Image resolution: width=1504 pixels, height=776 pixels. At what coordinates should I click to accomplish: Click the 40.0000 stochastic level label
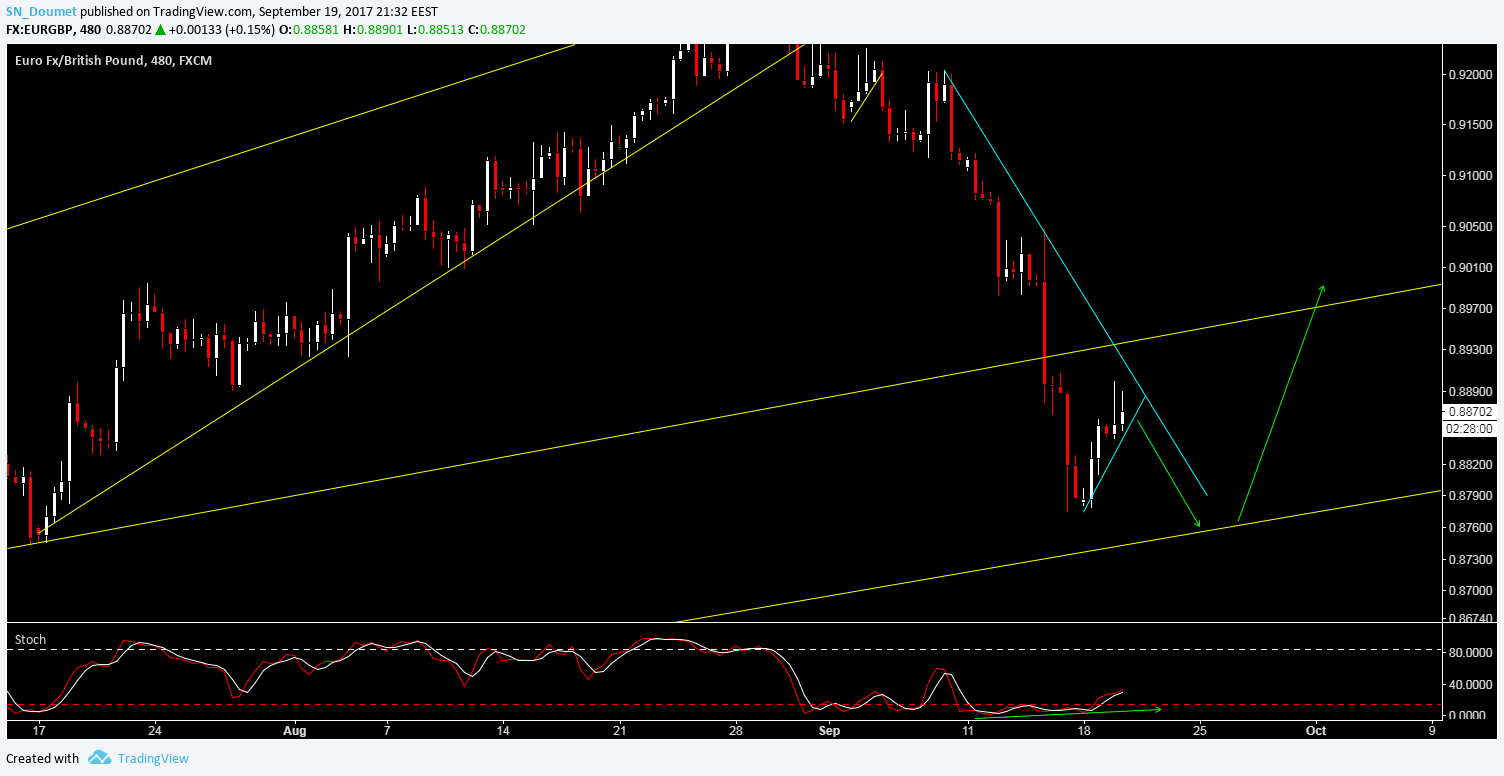click(x=1471, y=685)
